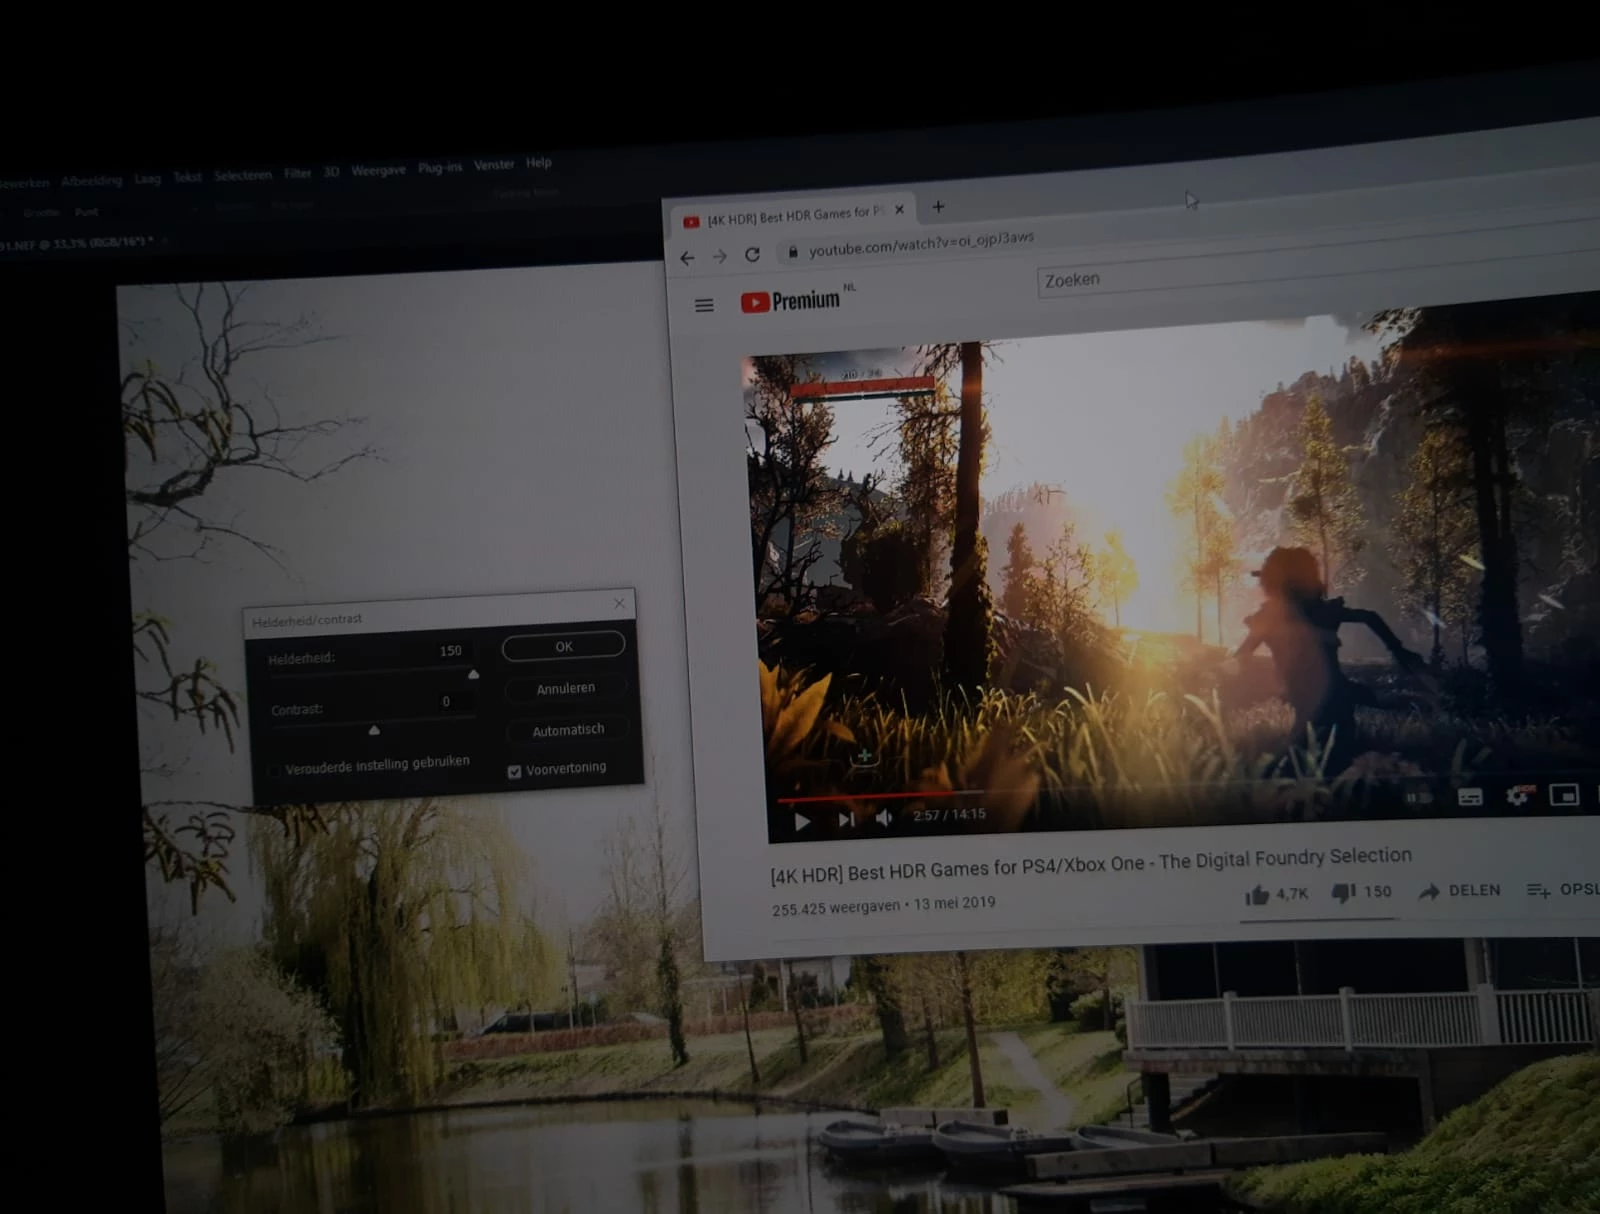Go forward in the Chrome browser
Image resolution: width=1600 pixels, height=1214 pixels.
(719, 257)
